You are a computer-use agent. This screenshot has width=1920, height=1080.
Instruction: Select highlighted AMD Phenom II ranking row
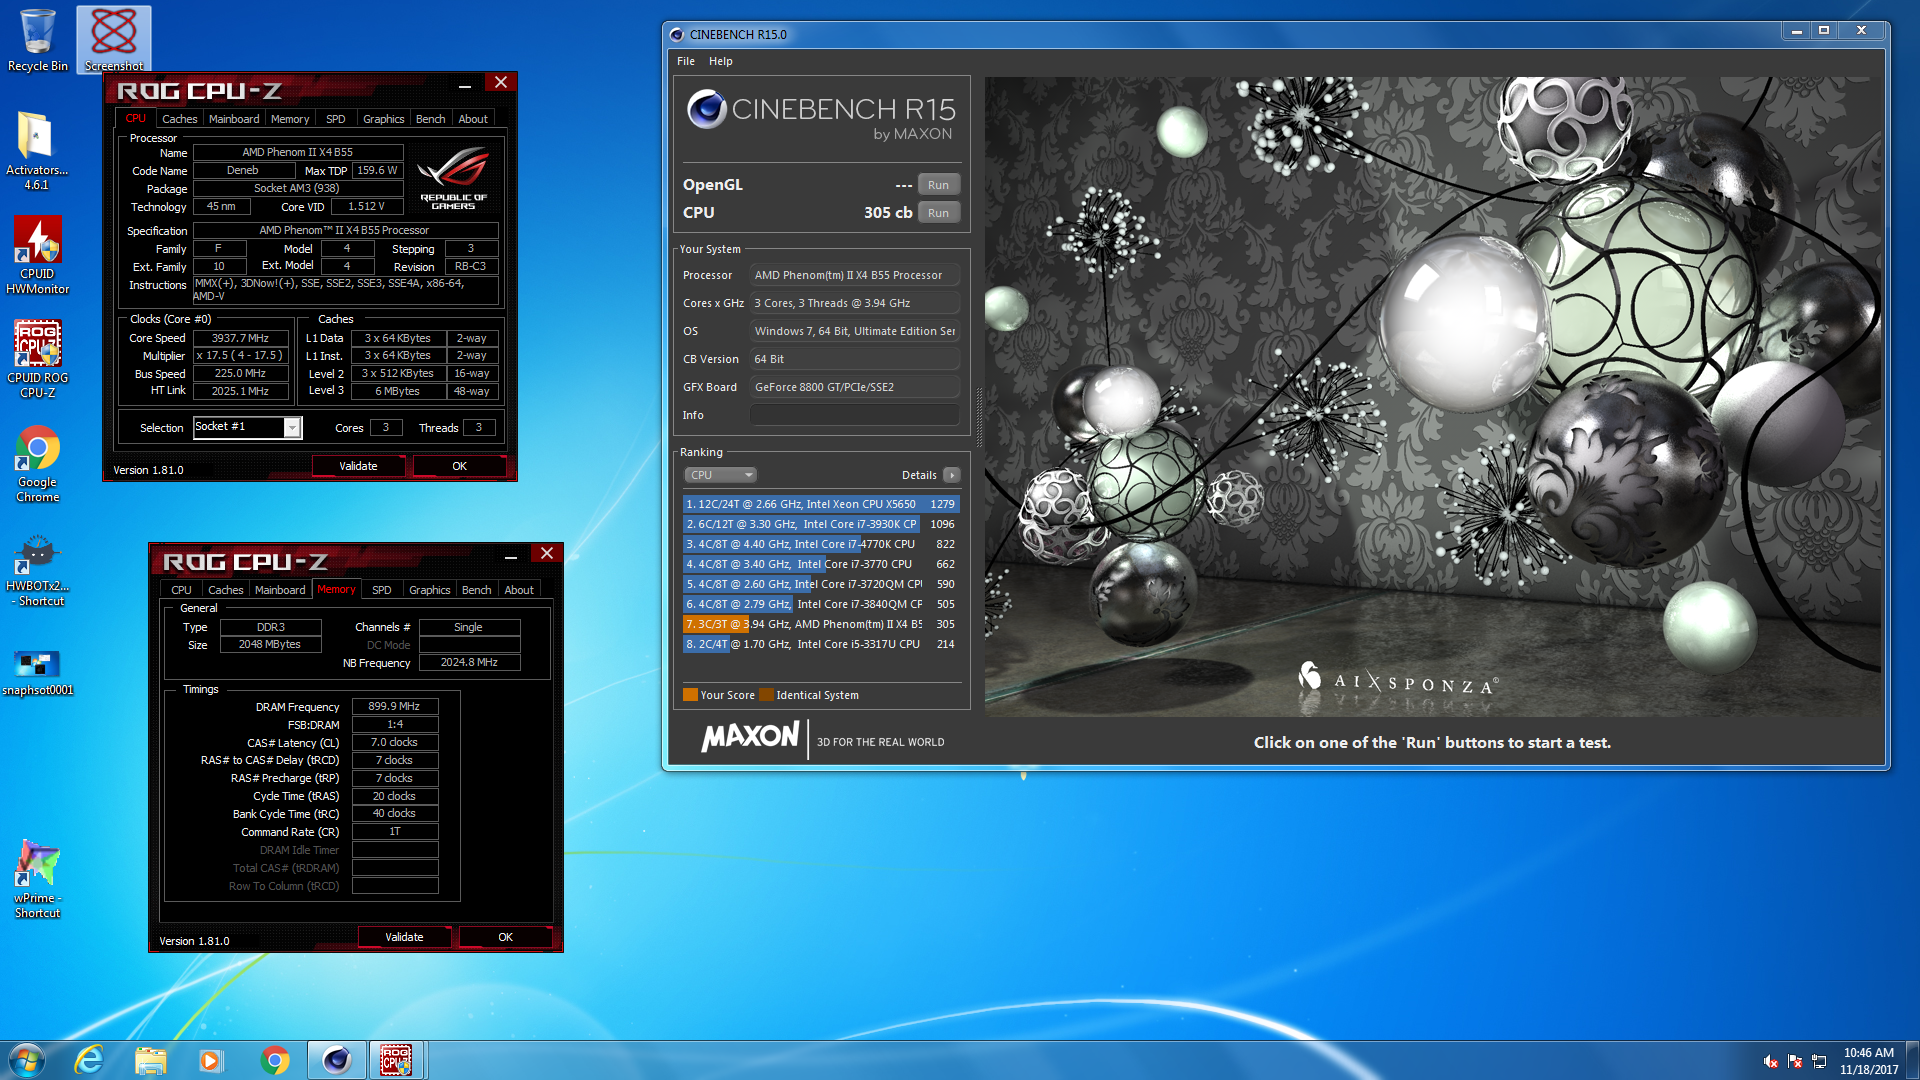pyautogui.click(x=821, y=624)
